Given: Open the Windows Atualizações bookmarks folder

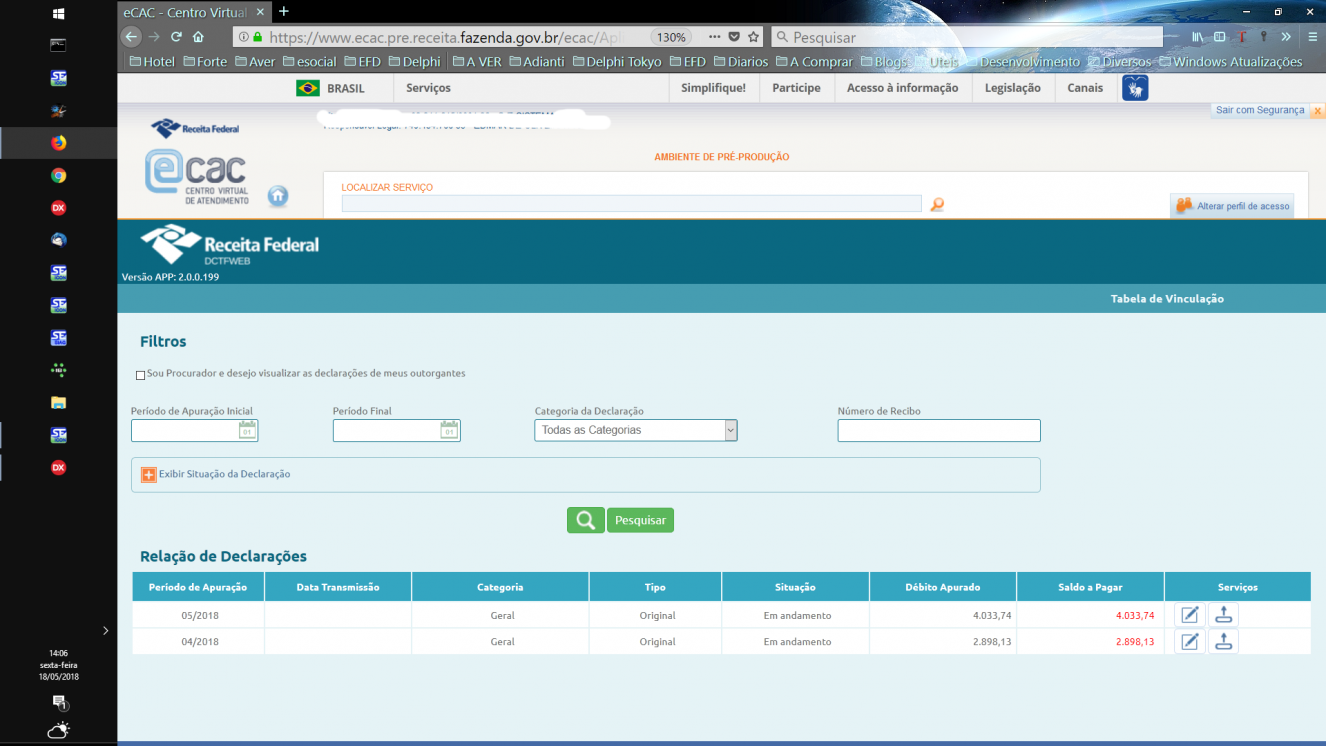Looking at the screenshot, I should [1230, 62].
